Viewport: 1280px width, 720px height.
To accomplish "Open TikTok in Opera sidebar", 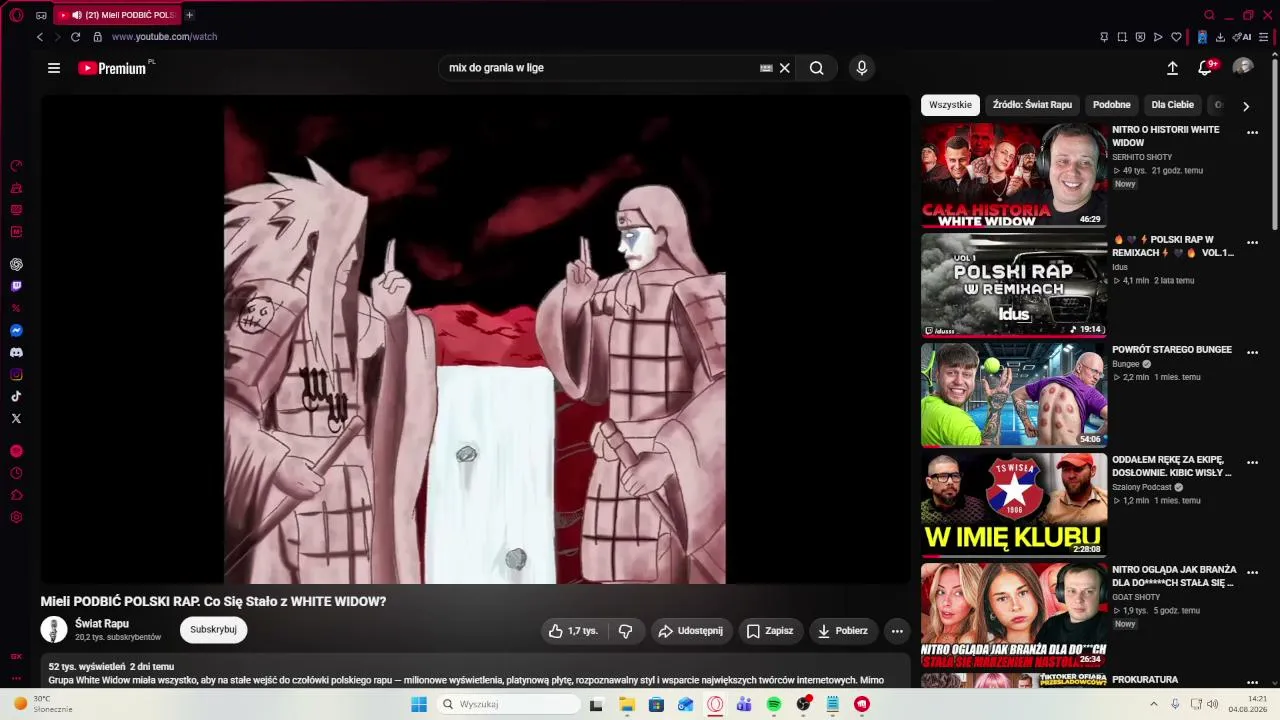I will [x=16, y=397].
